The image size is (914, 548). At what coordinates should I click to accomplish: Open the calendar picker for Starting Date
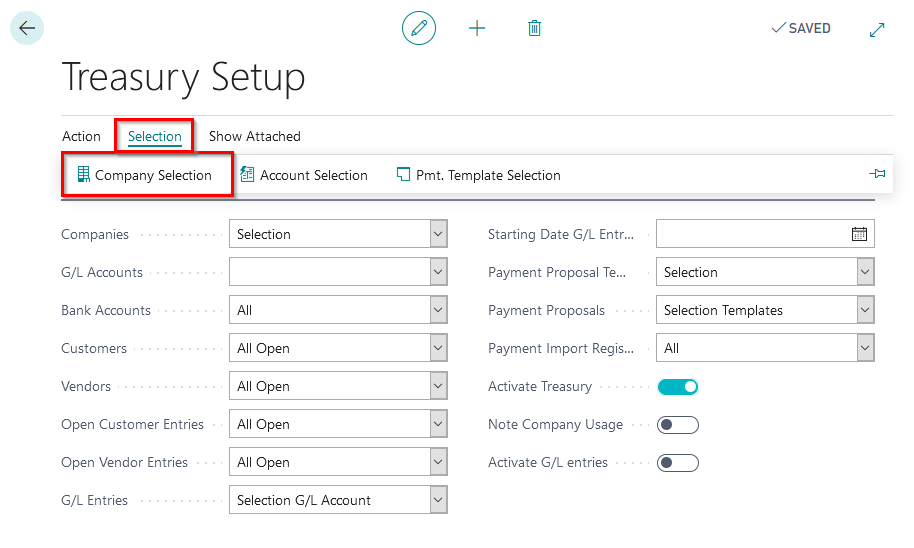(x=859, y=234)
